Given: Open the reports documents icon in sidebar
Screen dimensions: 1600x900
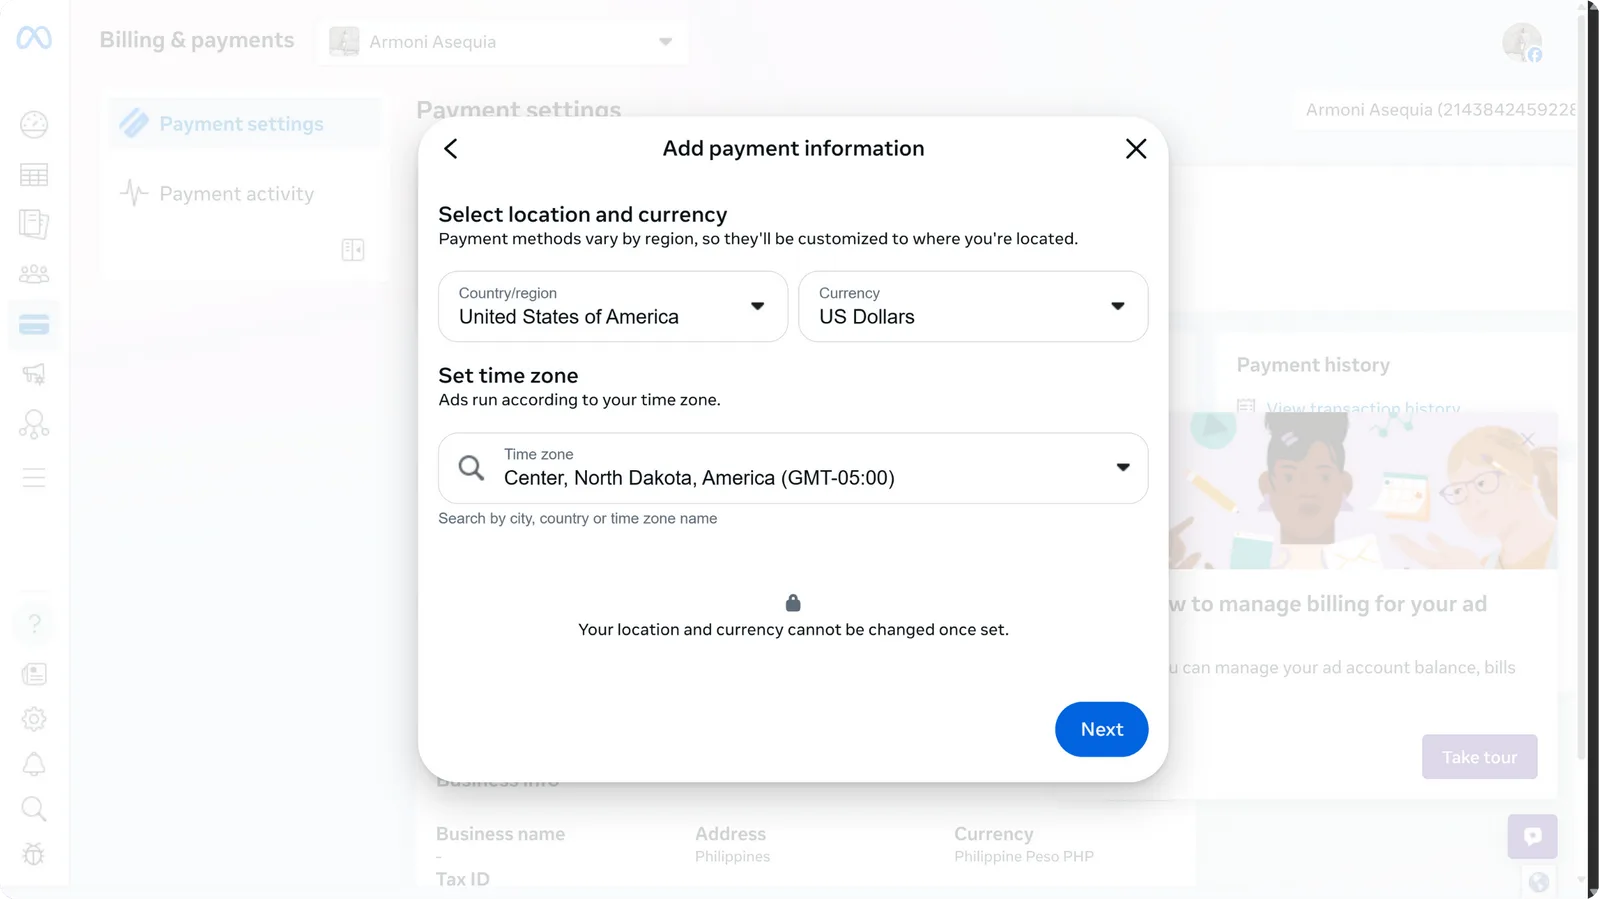Looking at the screenshot, I should [34, 224].
